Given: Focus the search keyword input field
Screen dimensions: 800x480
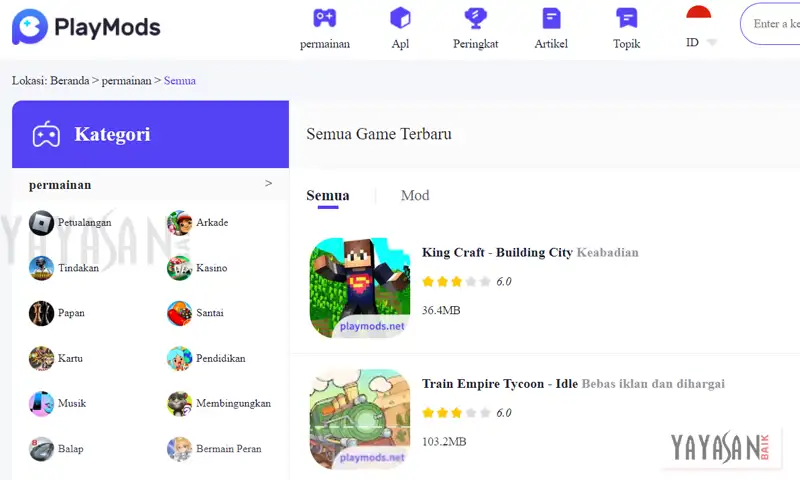Looking at the screenshot, I should [x=770, y=23].
